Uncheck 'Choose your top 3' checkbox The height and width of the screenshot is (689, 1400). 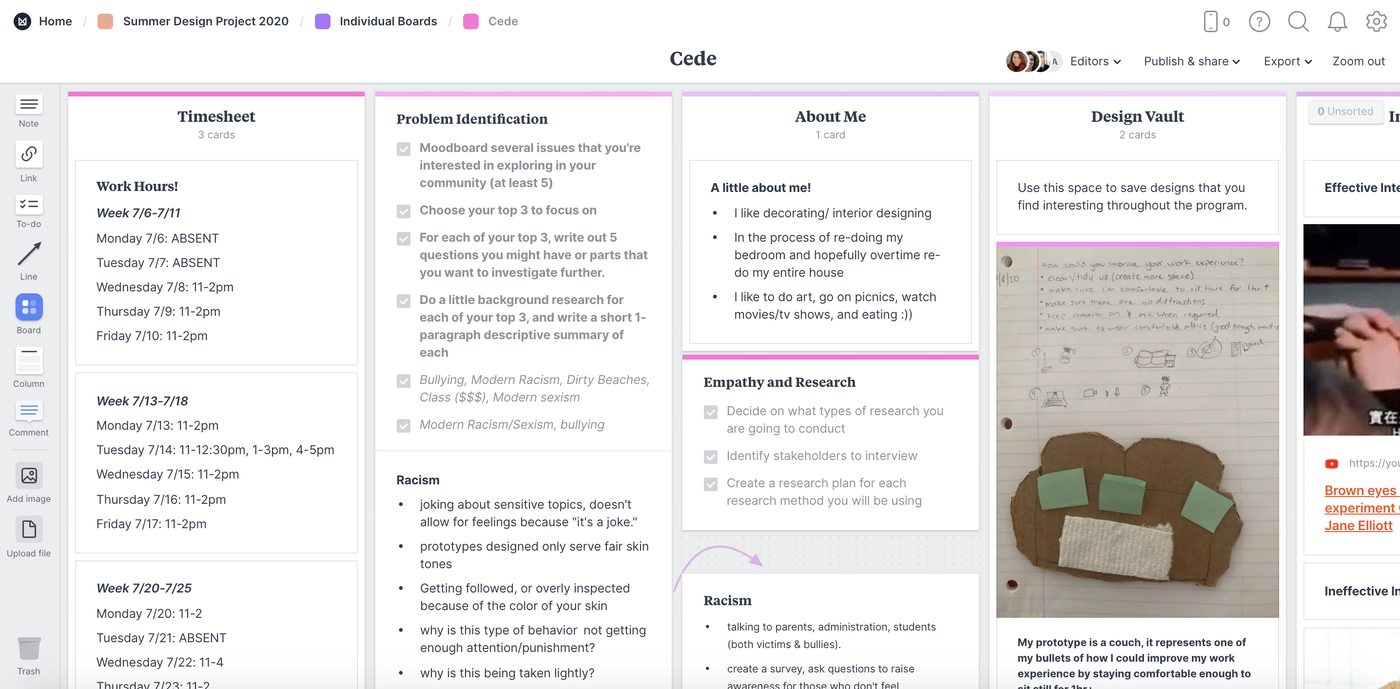(404, 211)
